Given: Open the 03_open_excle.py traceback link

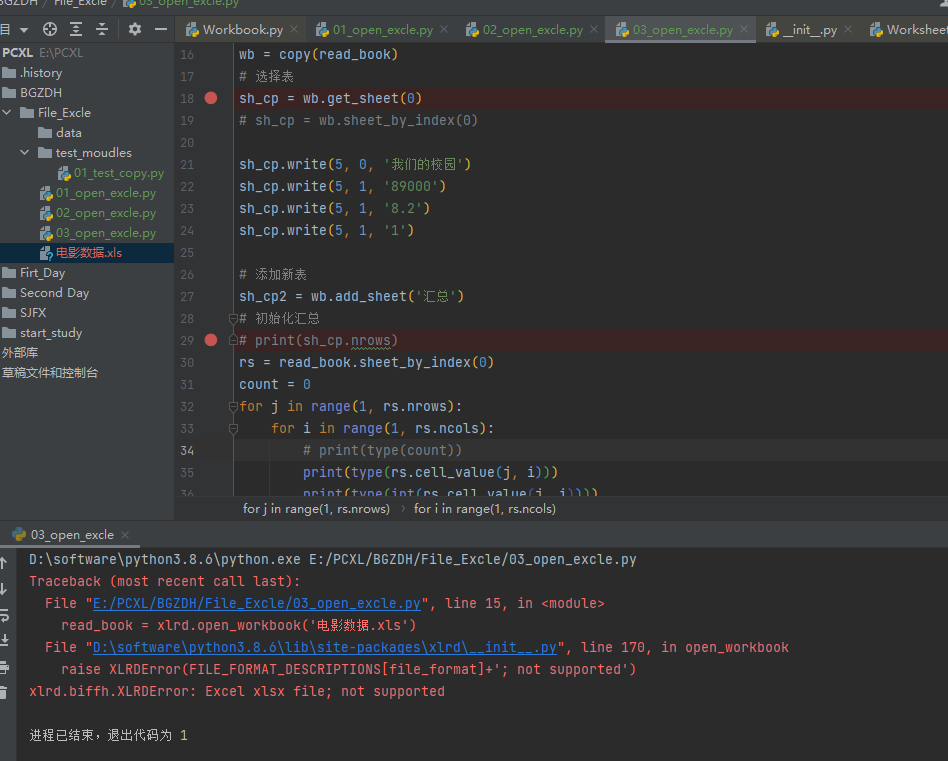Looking at the screenshot, I should click(256, 603).
